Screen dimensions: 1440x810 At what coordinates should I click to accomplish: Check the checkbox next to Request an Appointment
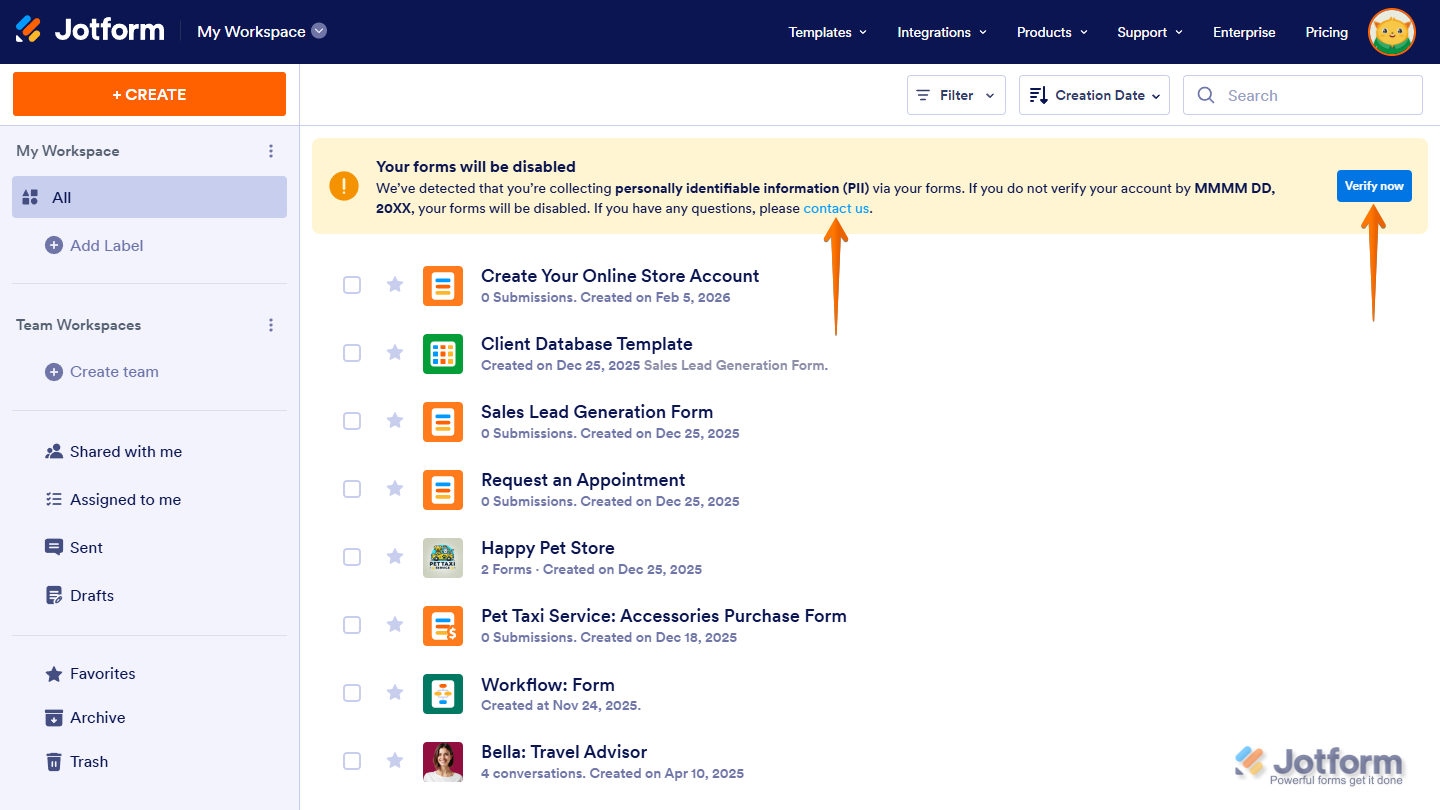coord(352,489)
